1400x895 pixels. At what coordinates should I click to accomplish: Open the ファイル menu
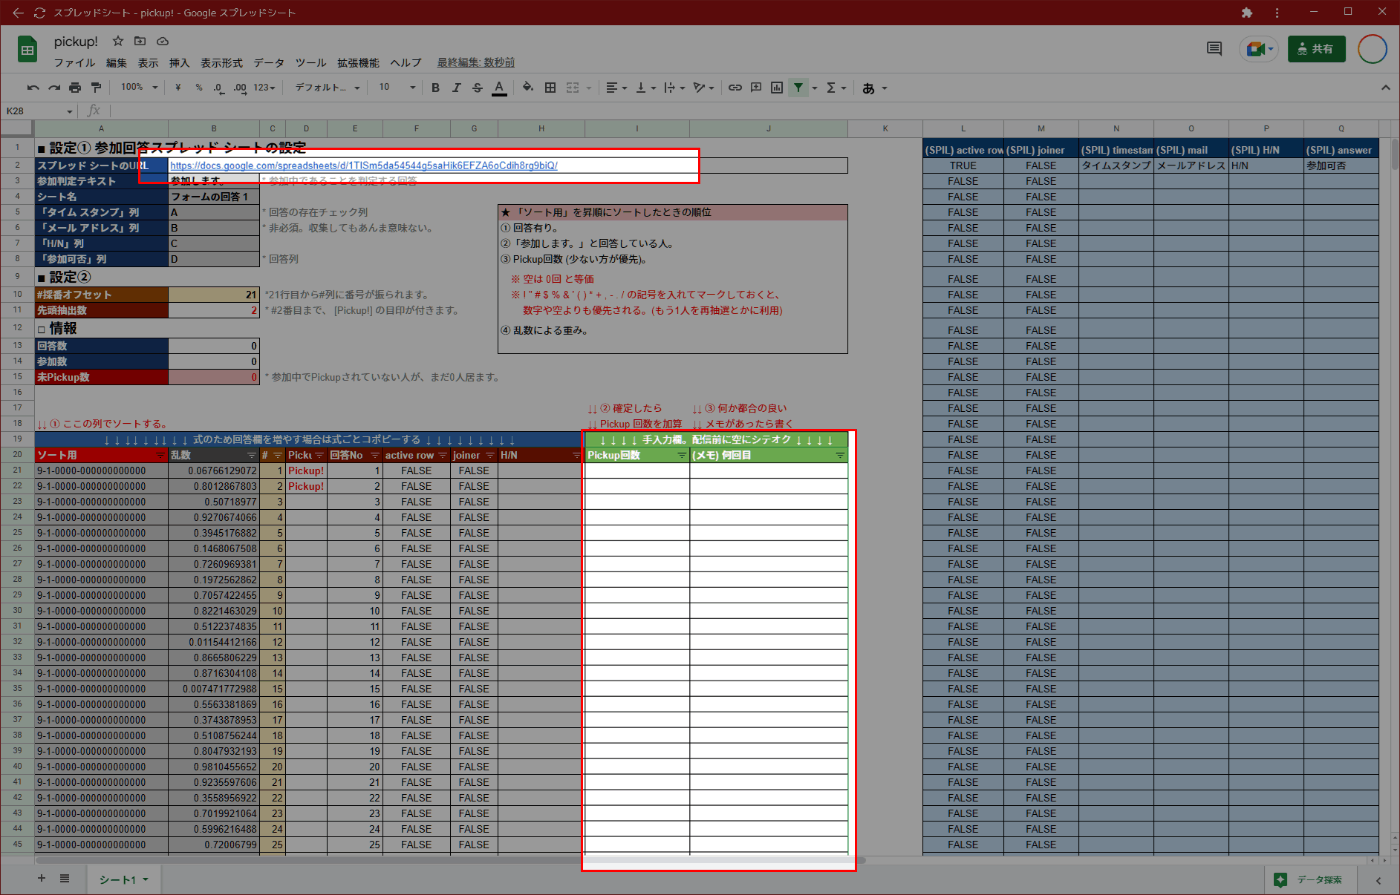coord(74,63)
